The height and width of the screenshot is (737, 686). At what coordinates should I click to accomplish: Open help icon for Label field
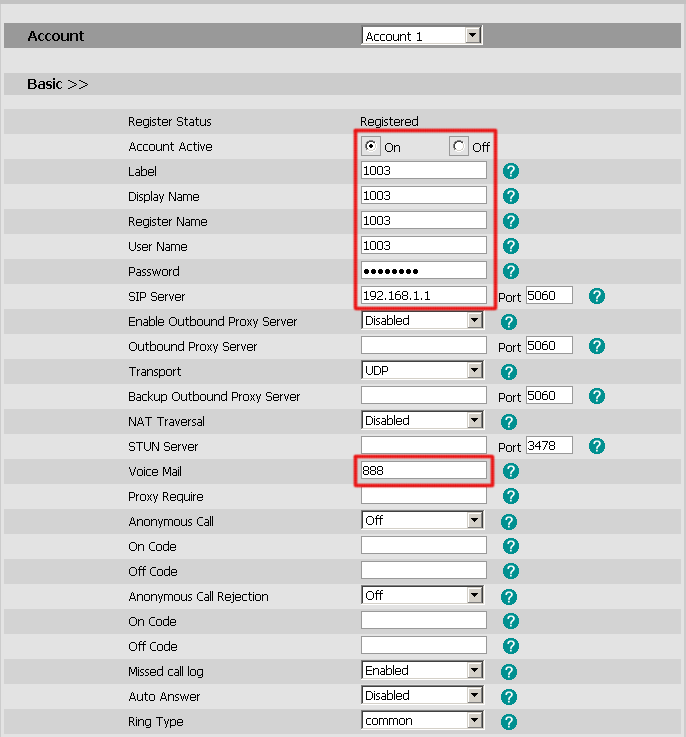pos(511,171)
